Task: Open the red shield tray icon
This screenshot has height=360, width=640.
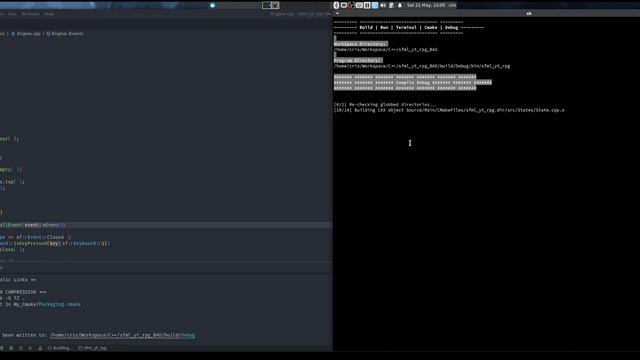Action: point(351,5)
